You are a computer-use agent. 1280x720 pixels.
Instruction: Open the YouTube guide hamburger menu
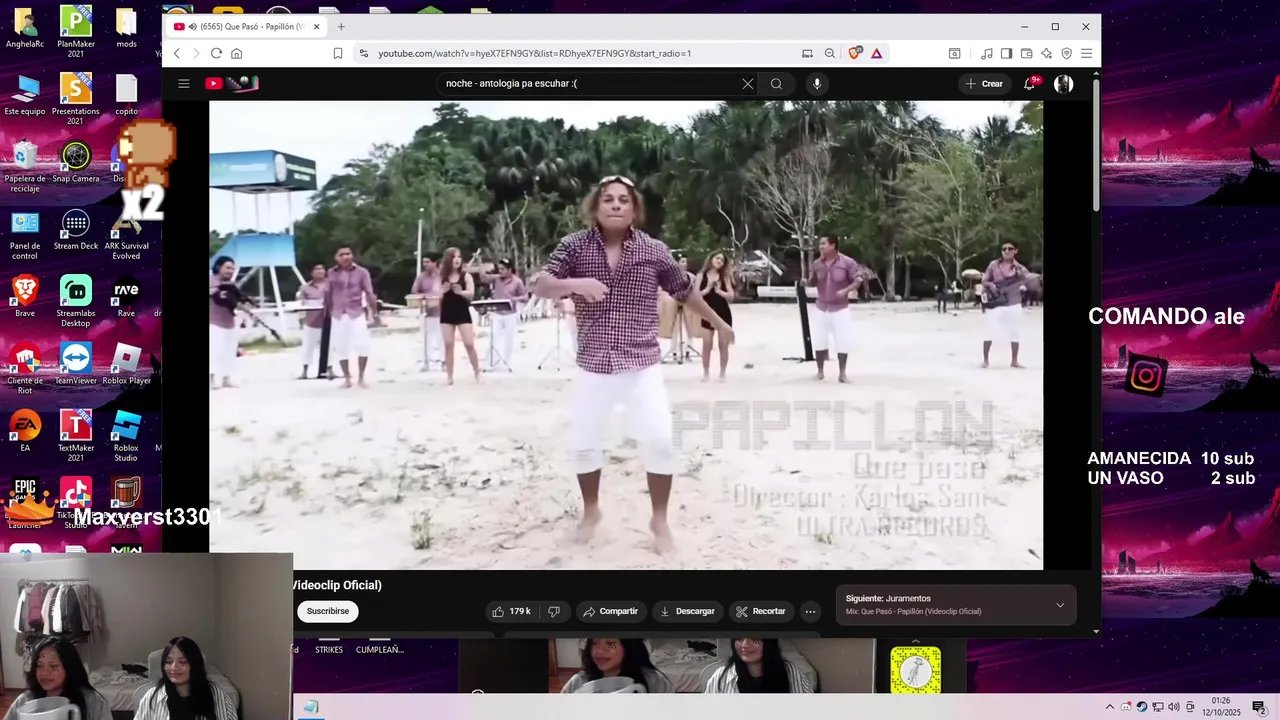click(184, 84)
